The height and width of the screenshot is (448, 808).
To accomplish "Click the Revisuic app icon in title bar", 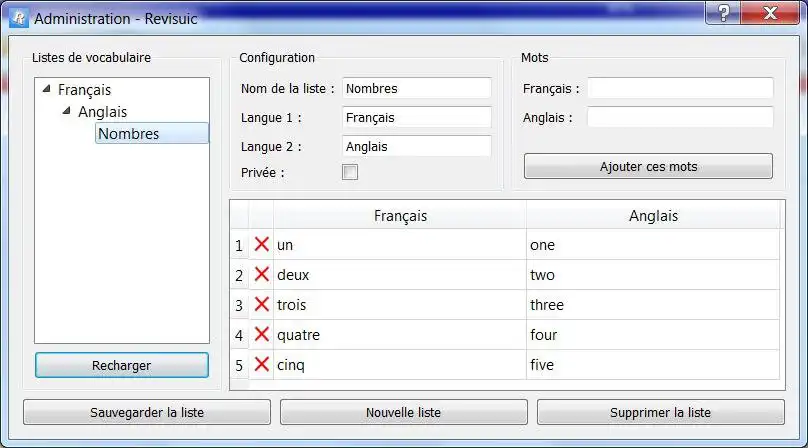I will 17,19.
